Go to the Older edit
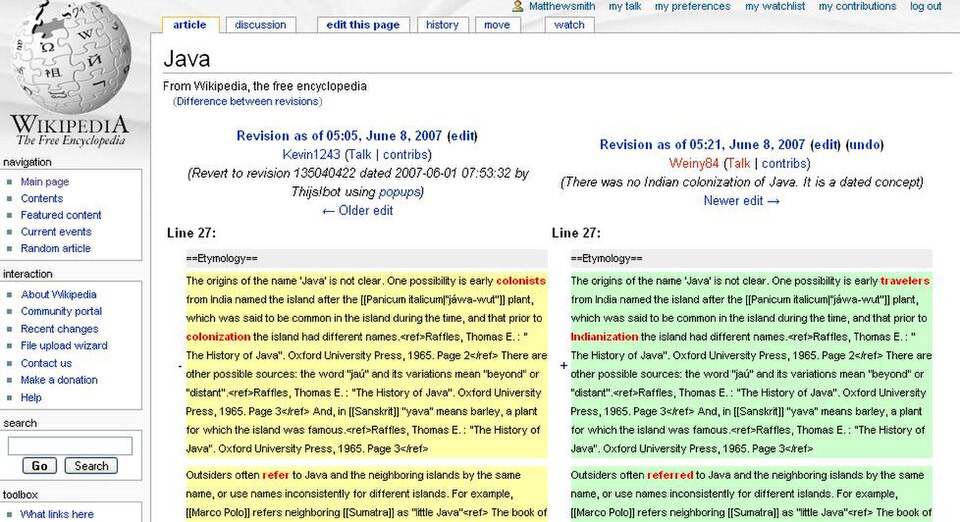 358,211
